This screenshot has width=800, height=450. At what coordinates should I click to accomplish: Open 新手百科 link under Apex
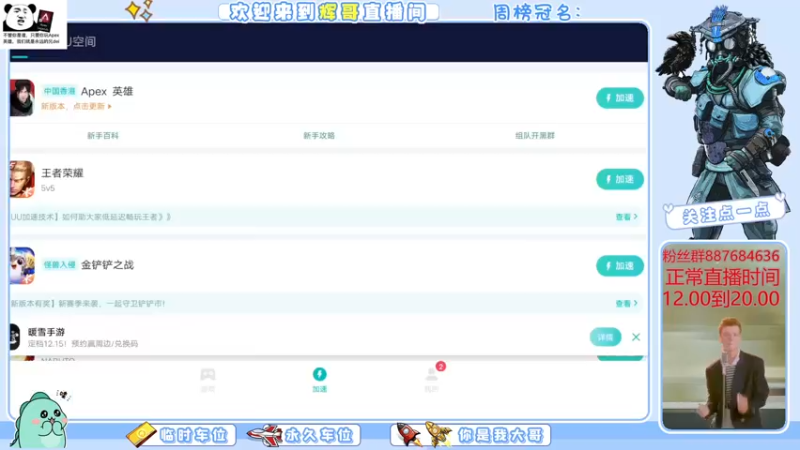coord(103,136)
